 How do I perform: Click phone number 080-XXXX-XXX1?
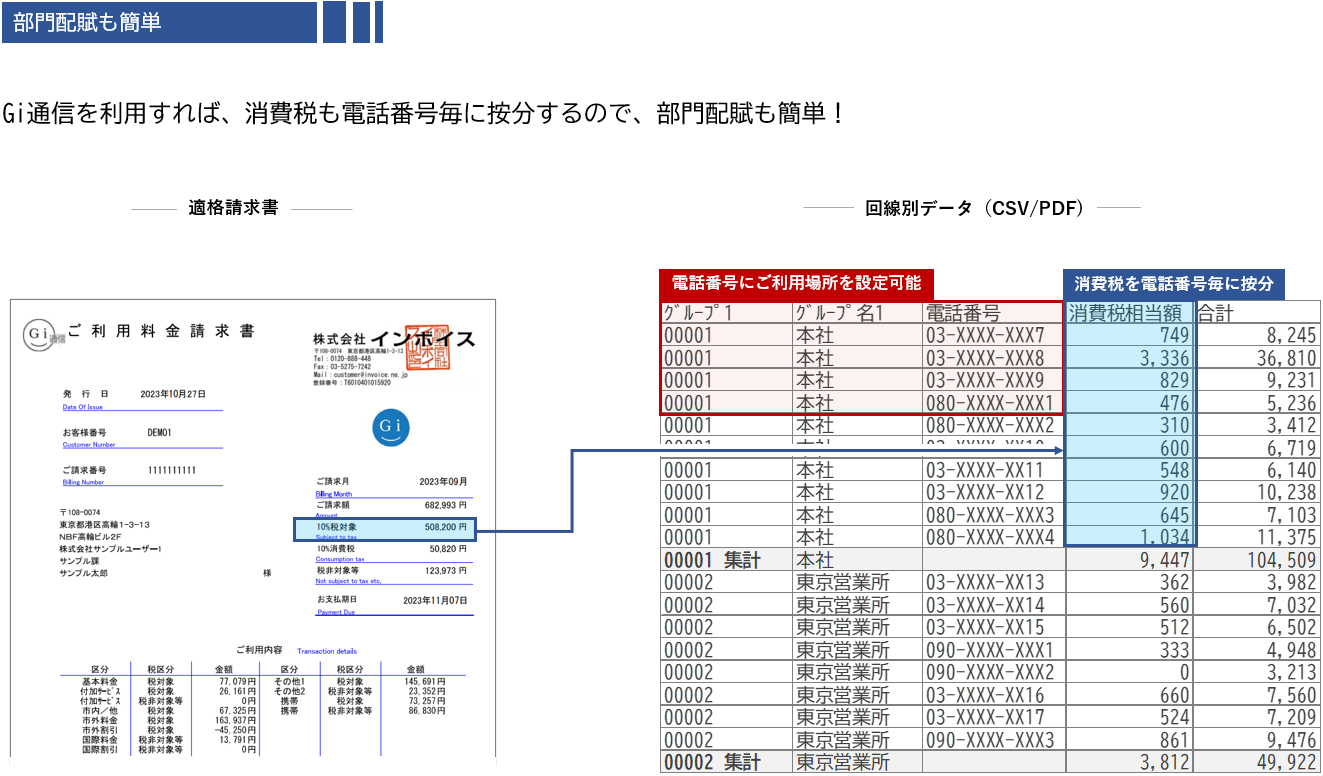tap(990, 404)
